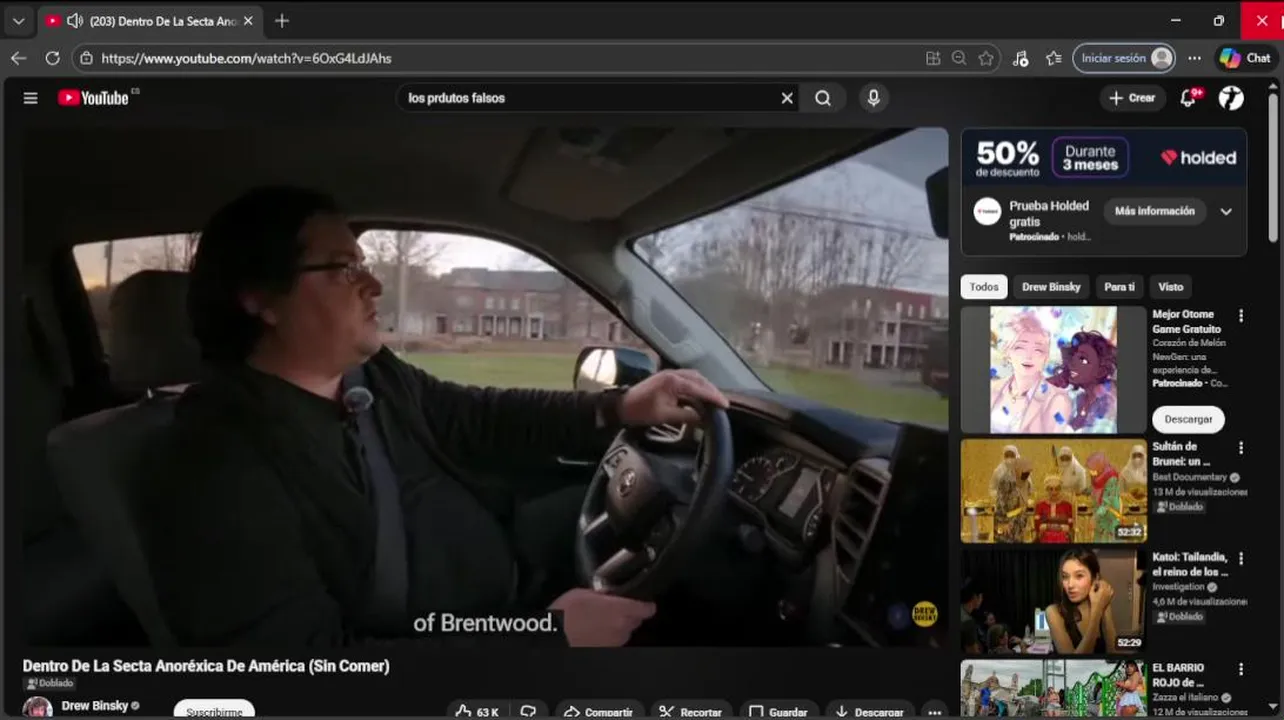This screenshot has width=1284, height=720.
Task: Expand the tab search dropdown arrow
Action: click(18, 20)
